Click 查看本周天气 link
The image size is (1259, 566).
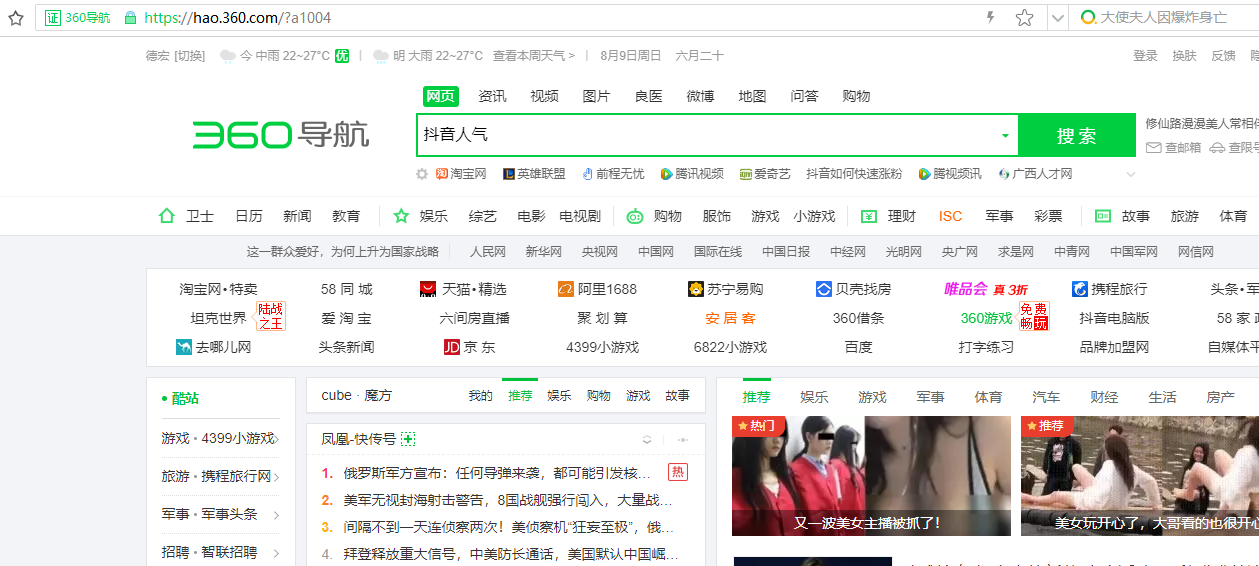tap(534, 56)
